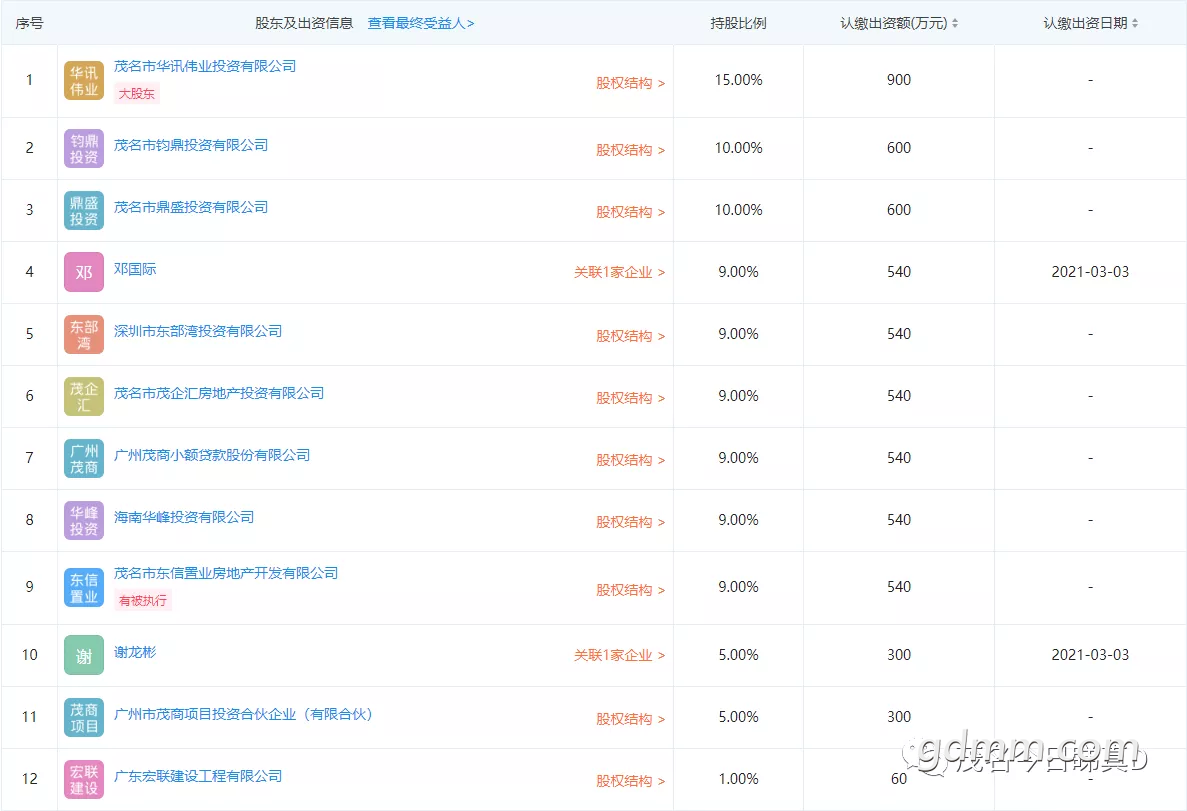The height and width of the screenshot is (811, 1187).
Task: Expand 股权结构 for 东信置业房地产开发
Action: (x=630, y=591)
